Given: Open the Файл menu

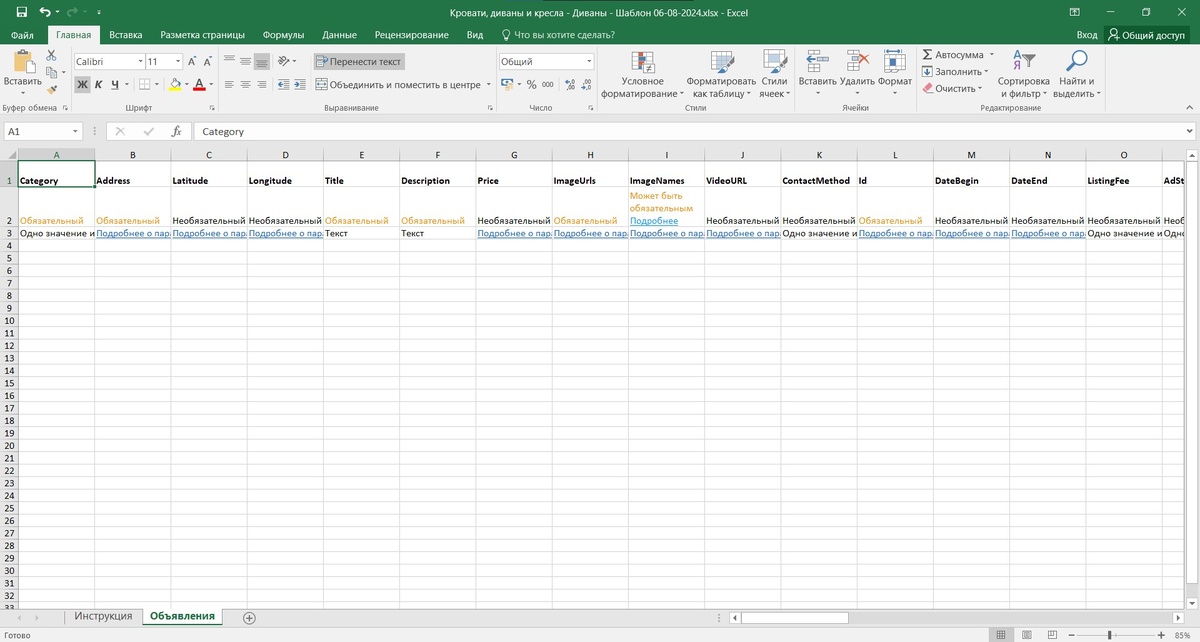Looking at the screenshot, I should pyautogui.click(x=22, y=35).
